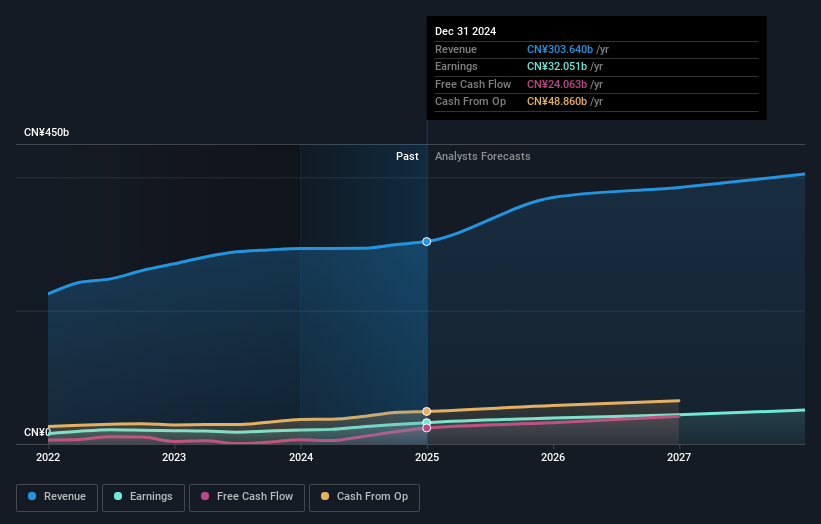Screen dimensions: 821x524
Task: Click the blue Revenue data point at 2025
Action: [427, 241]
